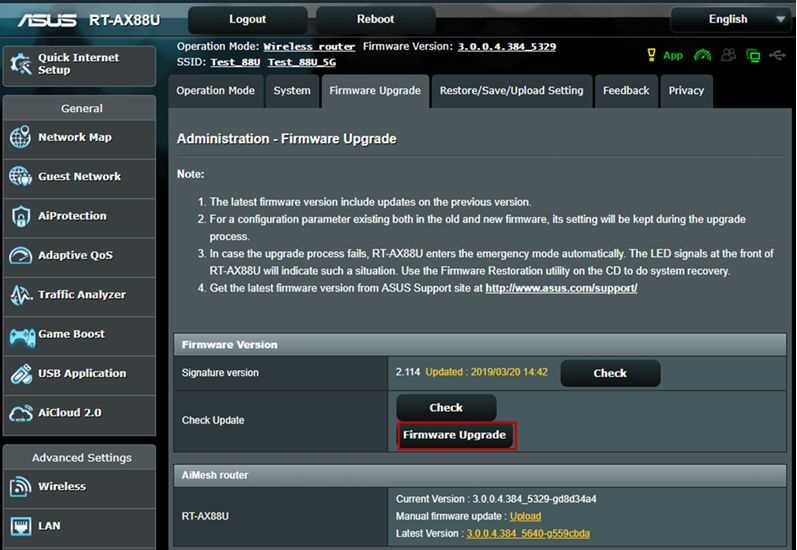The height and width of the screenshot is (550, 797).
Task: Open AiCloud 2.0 menu item
Action: pyautogui.click(x=79, y=413)
